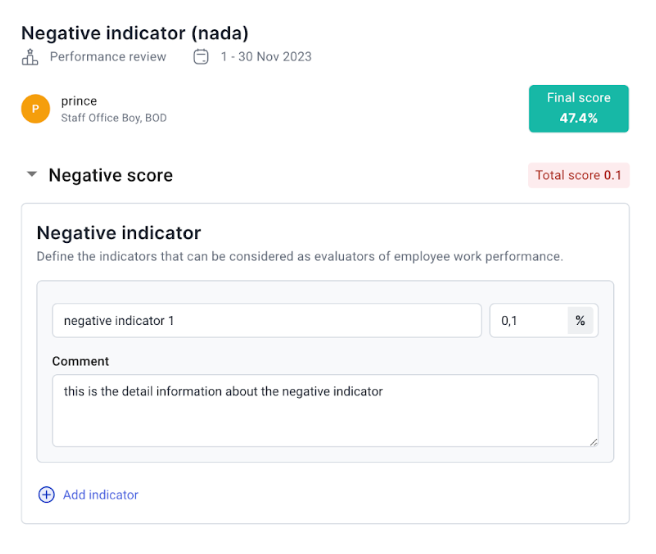This screenshot has height=554, width=656.
Task: Click the calendar icon beside the date range
Action: click(201, 57)
